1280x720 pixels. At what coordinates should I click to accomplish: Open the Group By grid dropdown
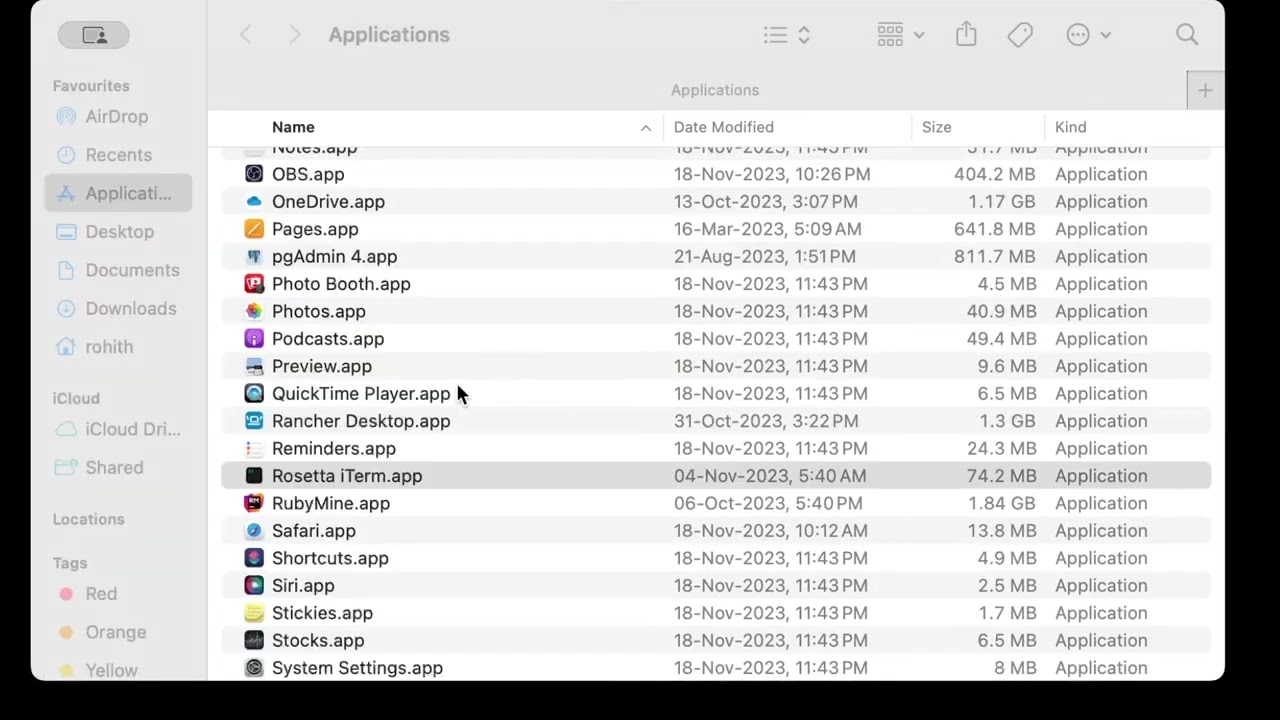point(900,35)
